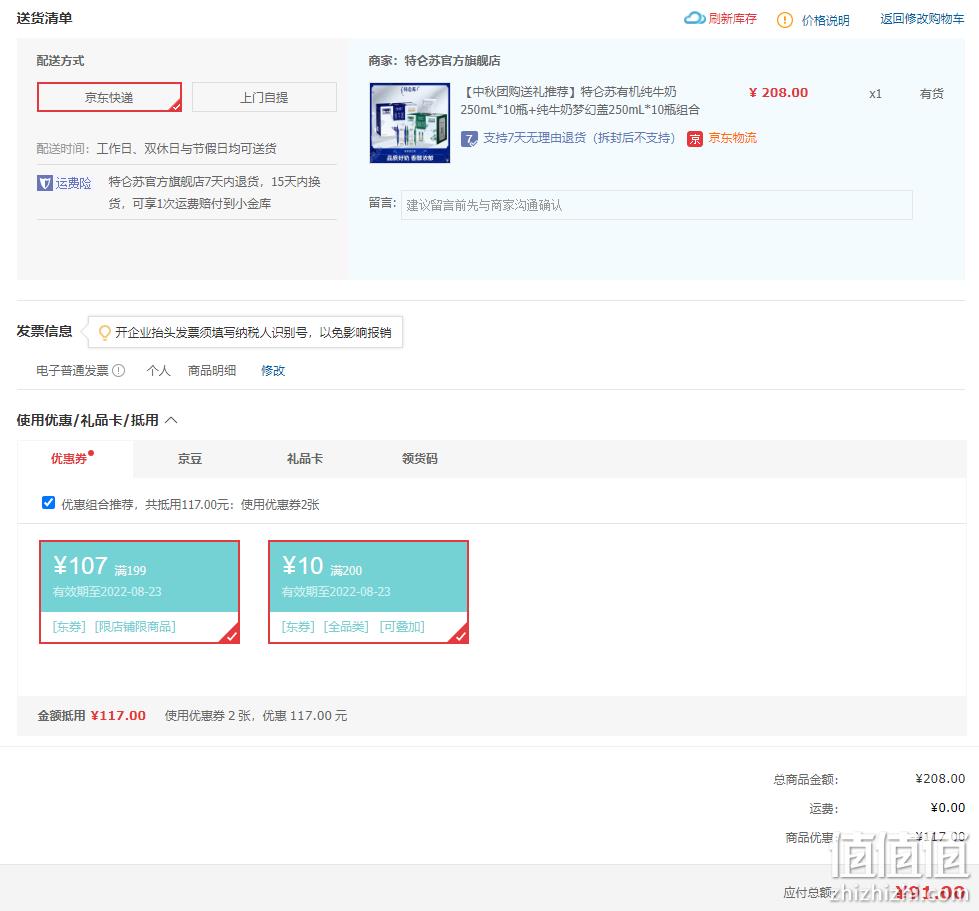Screen dimensions: 979x911
Task: Click the product price ¥208.00
Action: [x=778, y=92]
